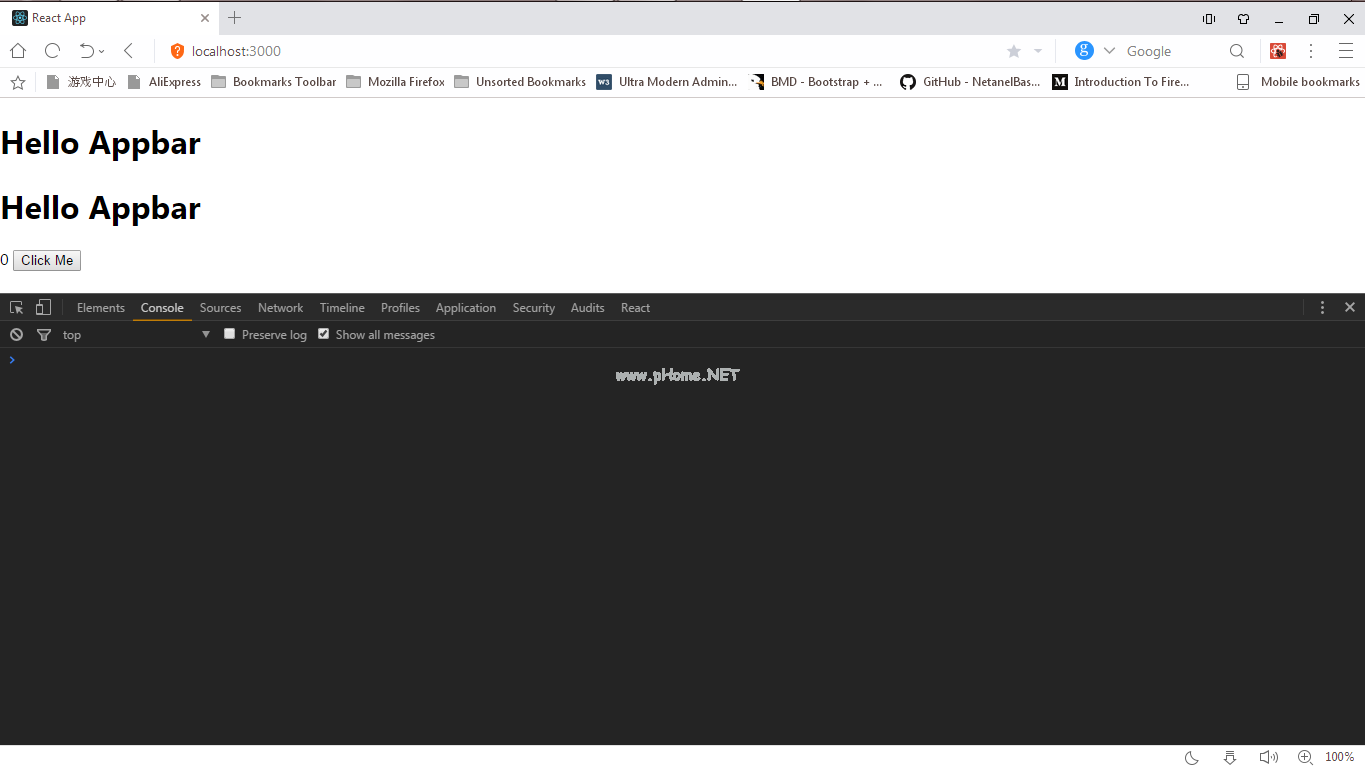Clear console with the clear icon

pos(16,335)
